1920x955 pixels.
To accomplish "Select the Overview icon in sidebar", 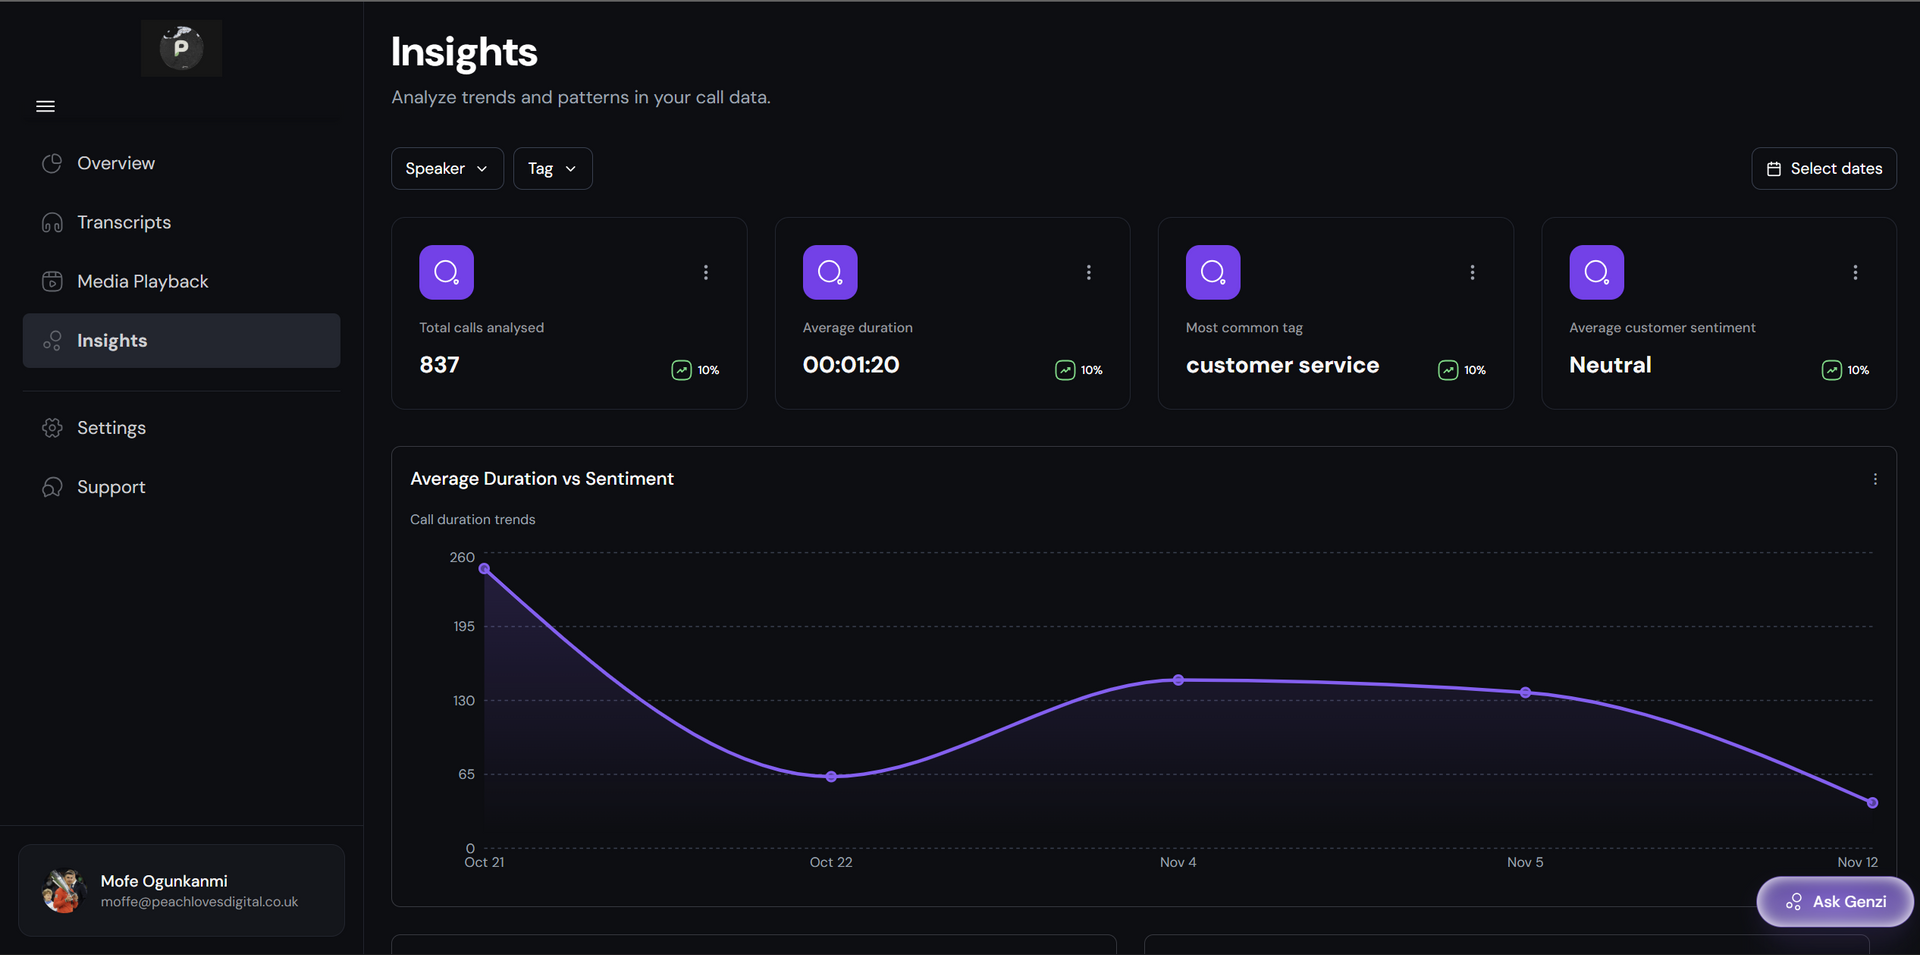I will [52, 163].
